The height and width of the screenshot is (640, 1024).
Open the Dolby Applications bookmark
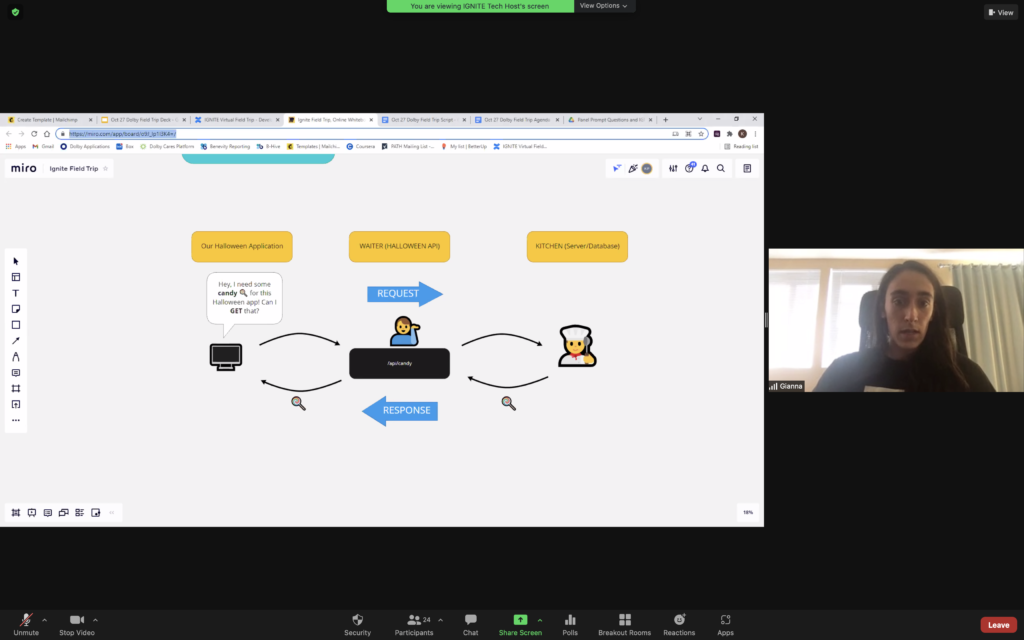tap(85, 146)
